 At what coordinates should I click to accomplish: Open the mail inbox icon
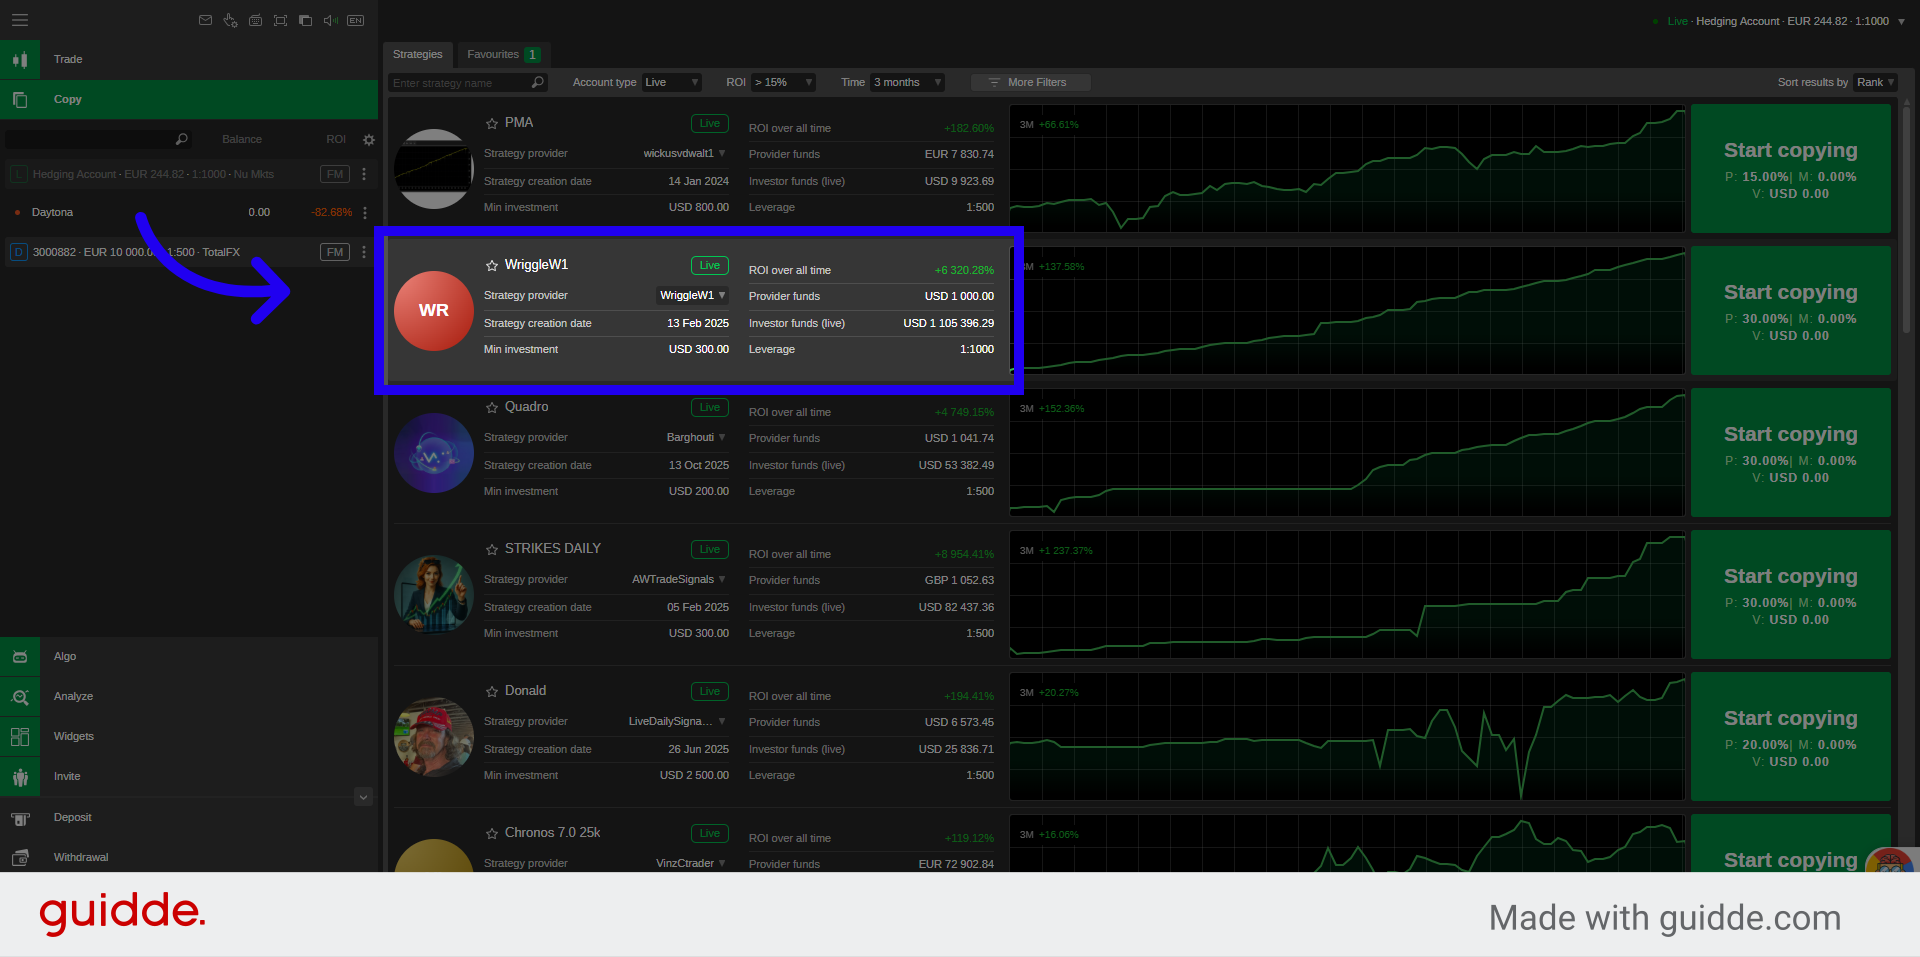click(x=205, y=20)
